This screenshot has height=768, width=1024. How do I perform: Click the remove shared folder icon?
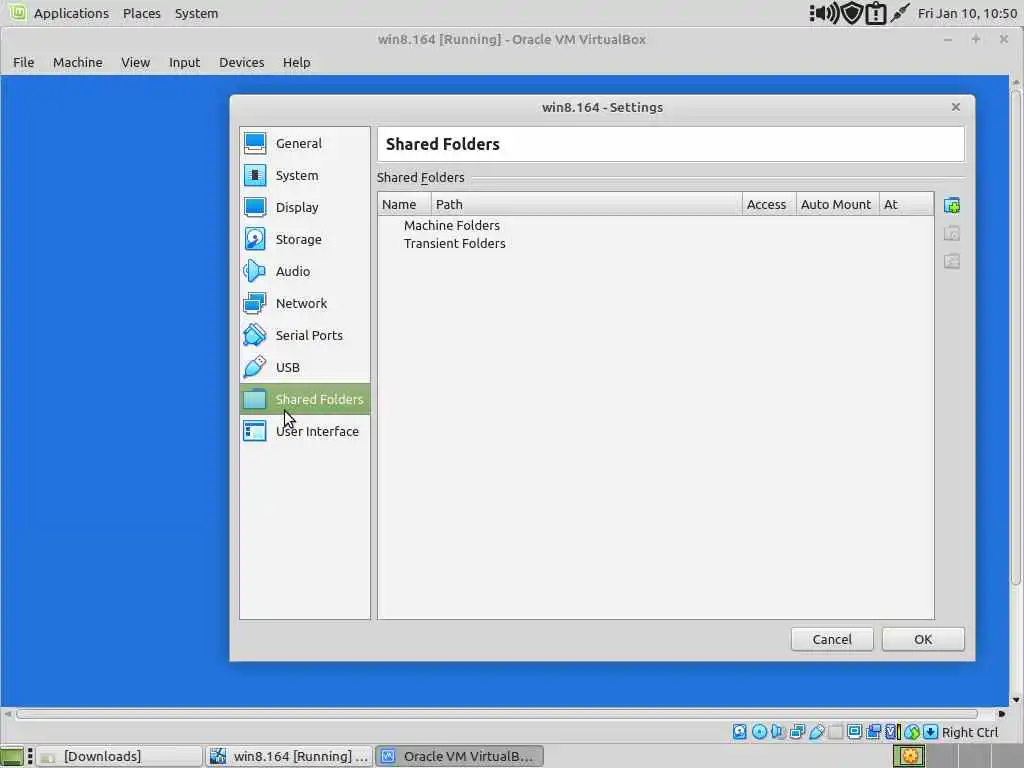point(952,262)
